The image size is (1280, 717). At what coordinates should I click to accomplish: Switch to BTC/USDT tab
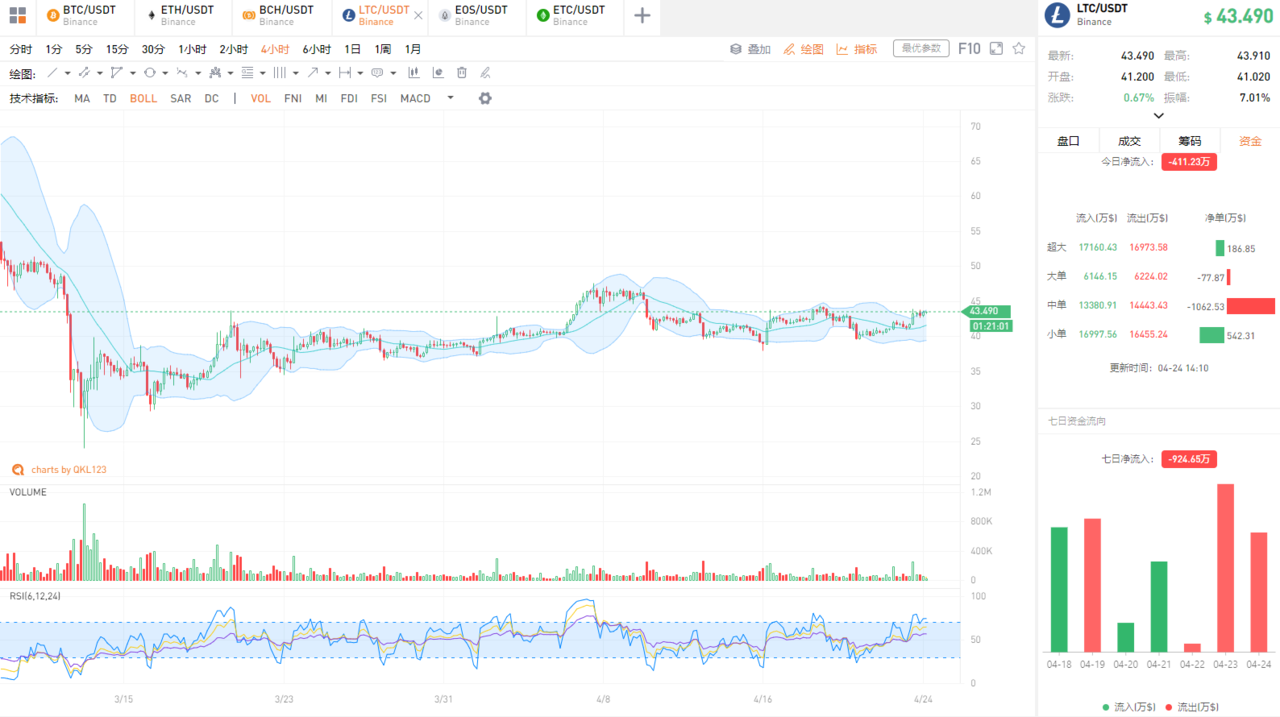84,16
